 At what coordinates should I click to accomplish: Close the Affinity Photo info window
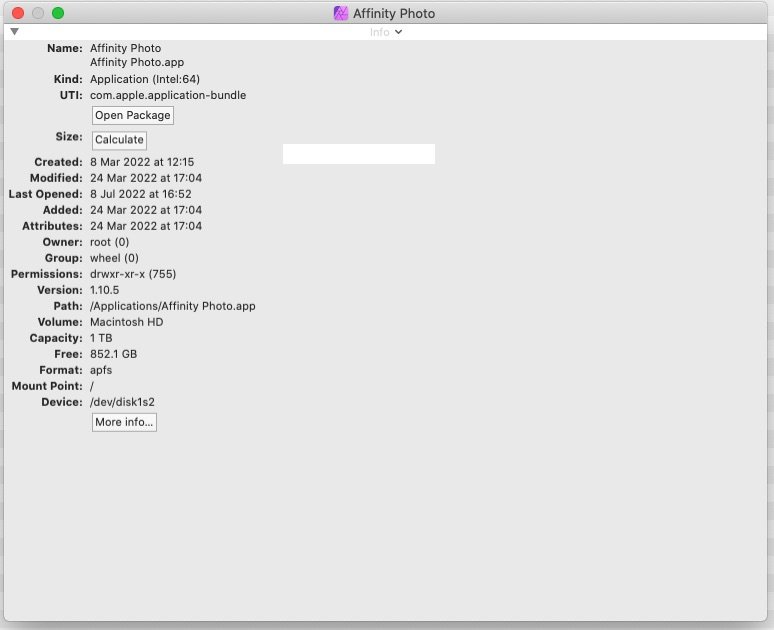[18, 13]
